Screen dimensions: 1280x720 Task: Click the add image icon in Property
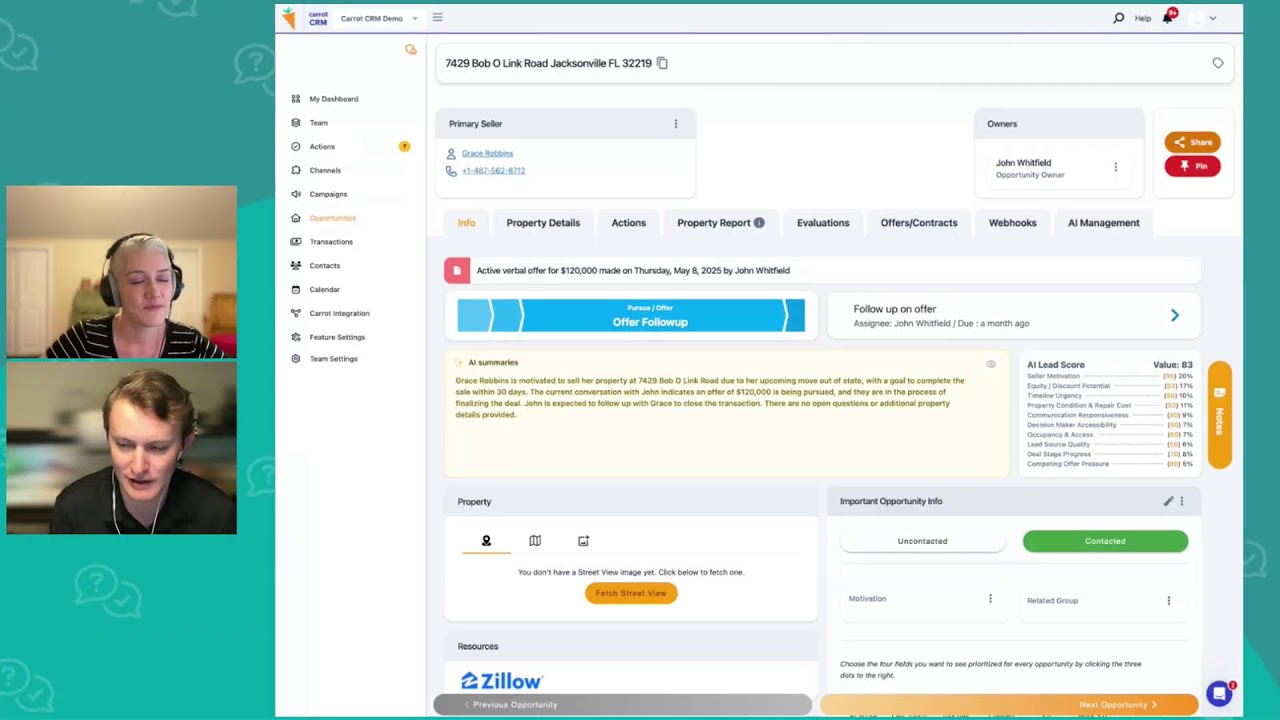583,541
